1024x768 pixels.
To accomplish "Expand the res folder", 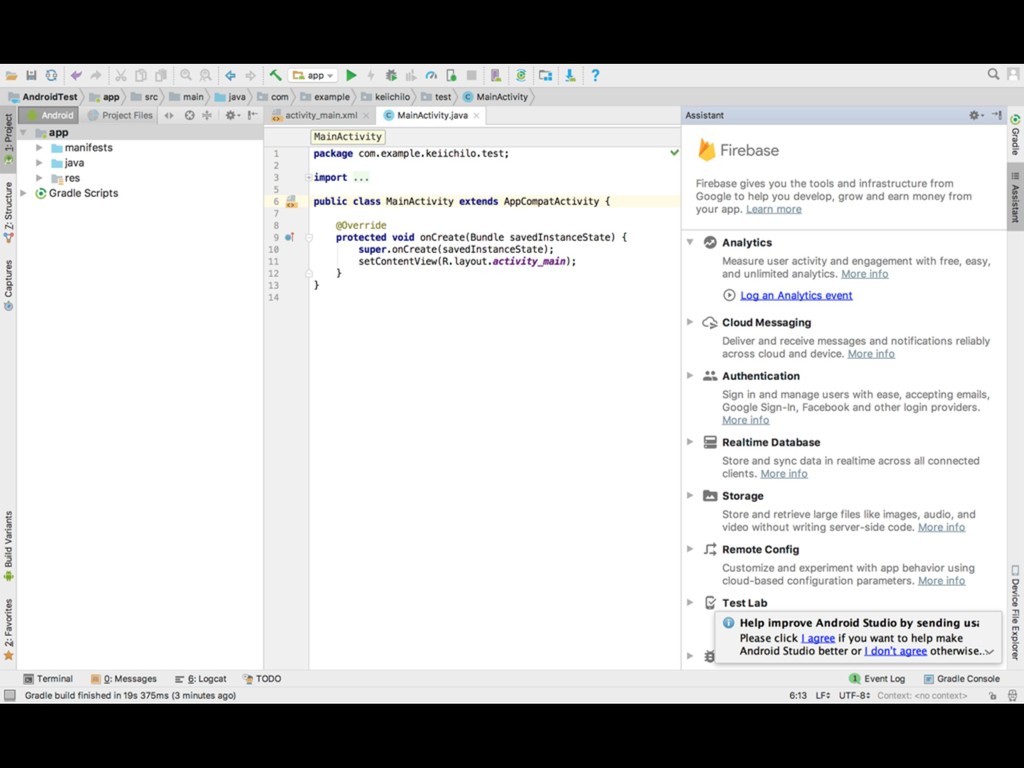I will (39, 178).
